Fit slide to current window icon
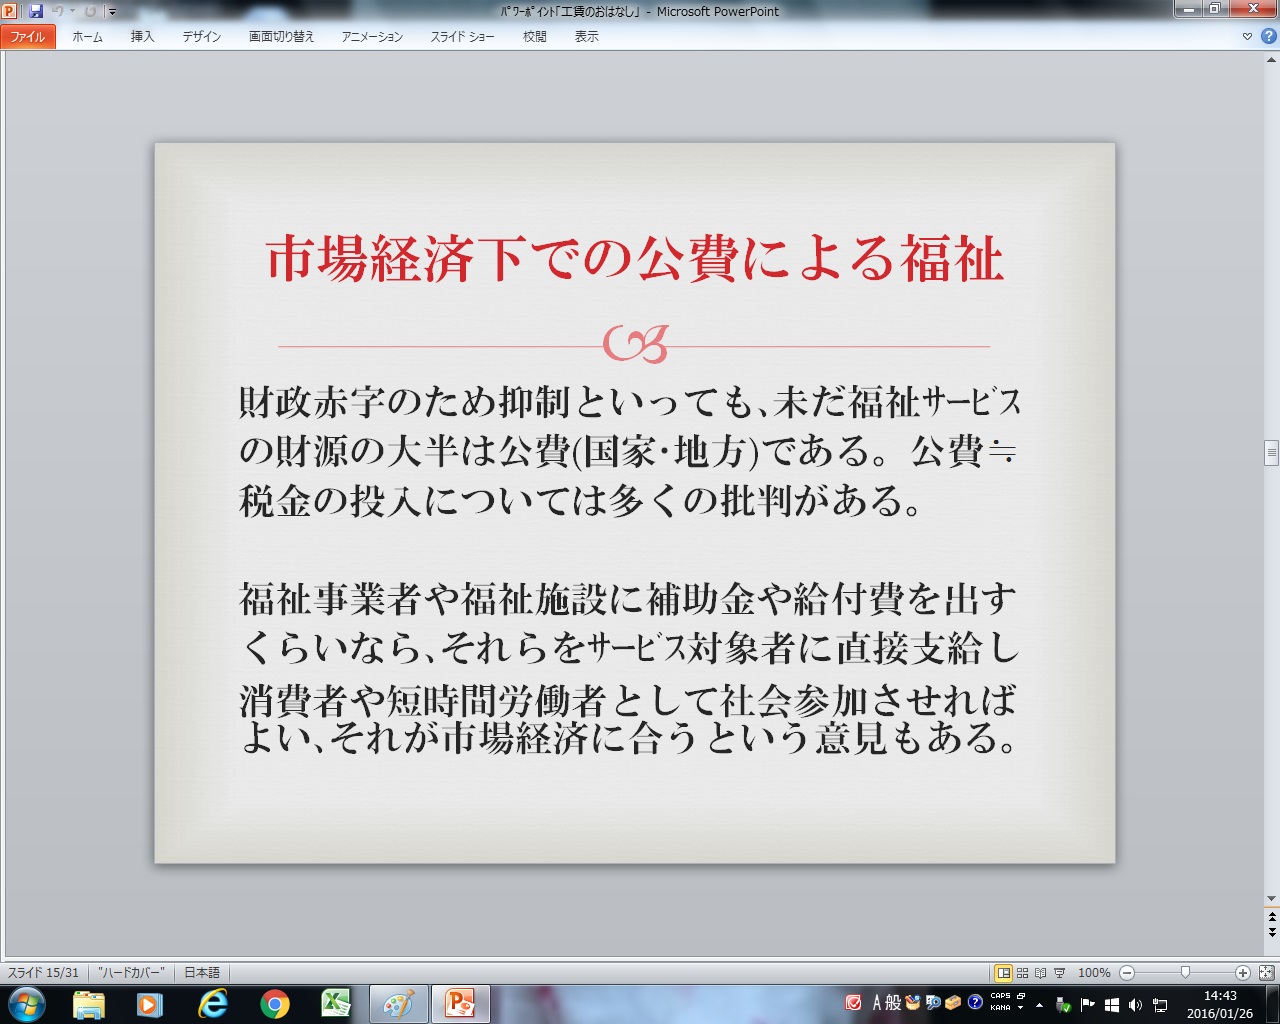The height and width of the screenshot is (1024, 1280). pyautogui.click(x=1266, y=972)
